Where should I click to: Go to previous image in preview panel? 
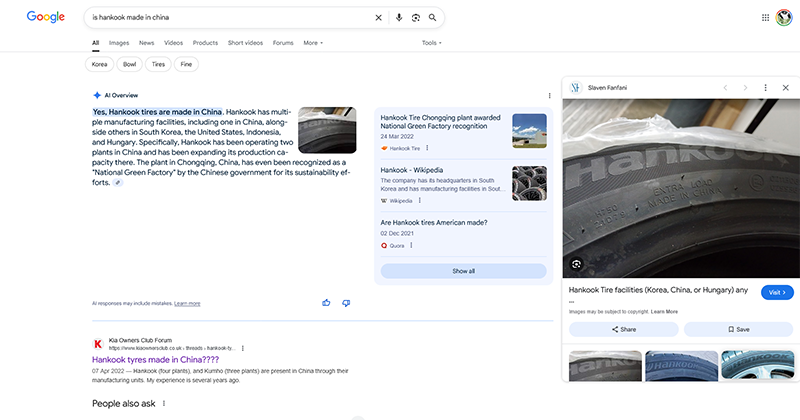tap(725, 88)
